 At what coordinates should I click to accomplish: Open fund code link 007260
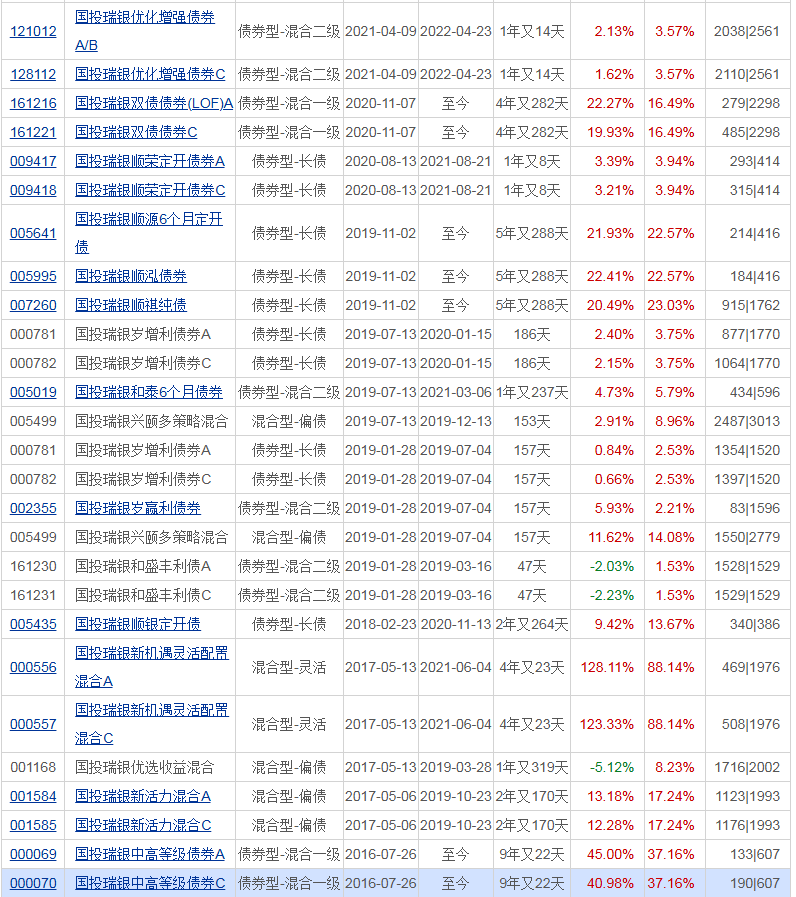click(x=33, y=306)
